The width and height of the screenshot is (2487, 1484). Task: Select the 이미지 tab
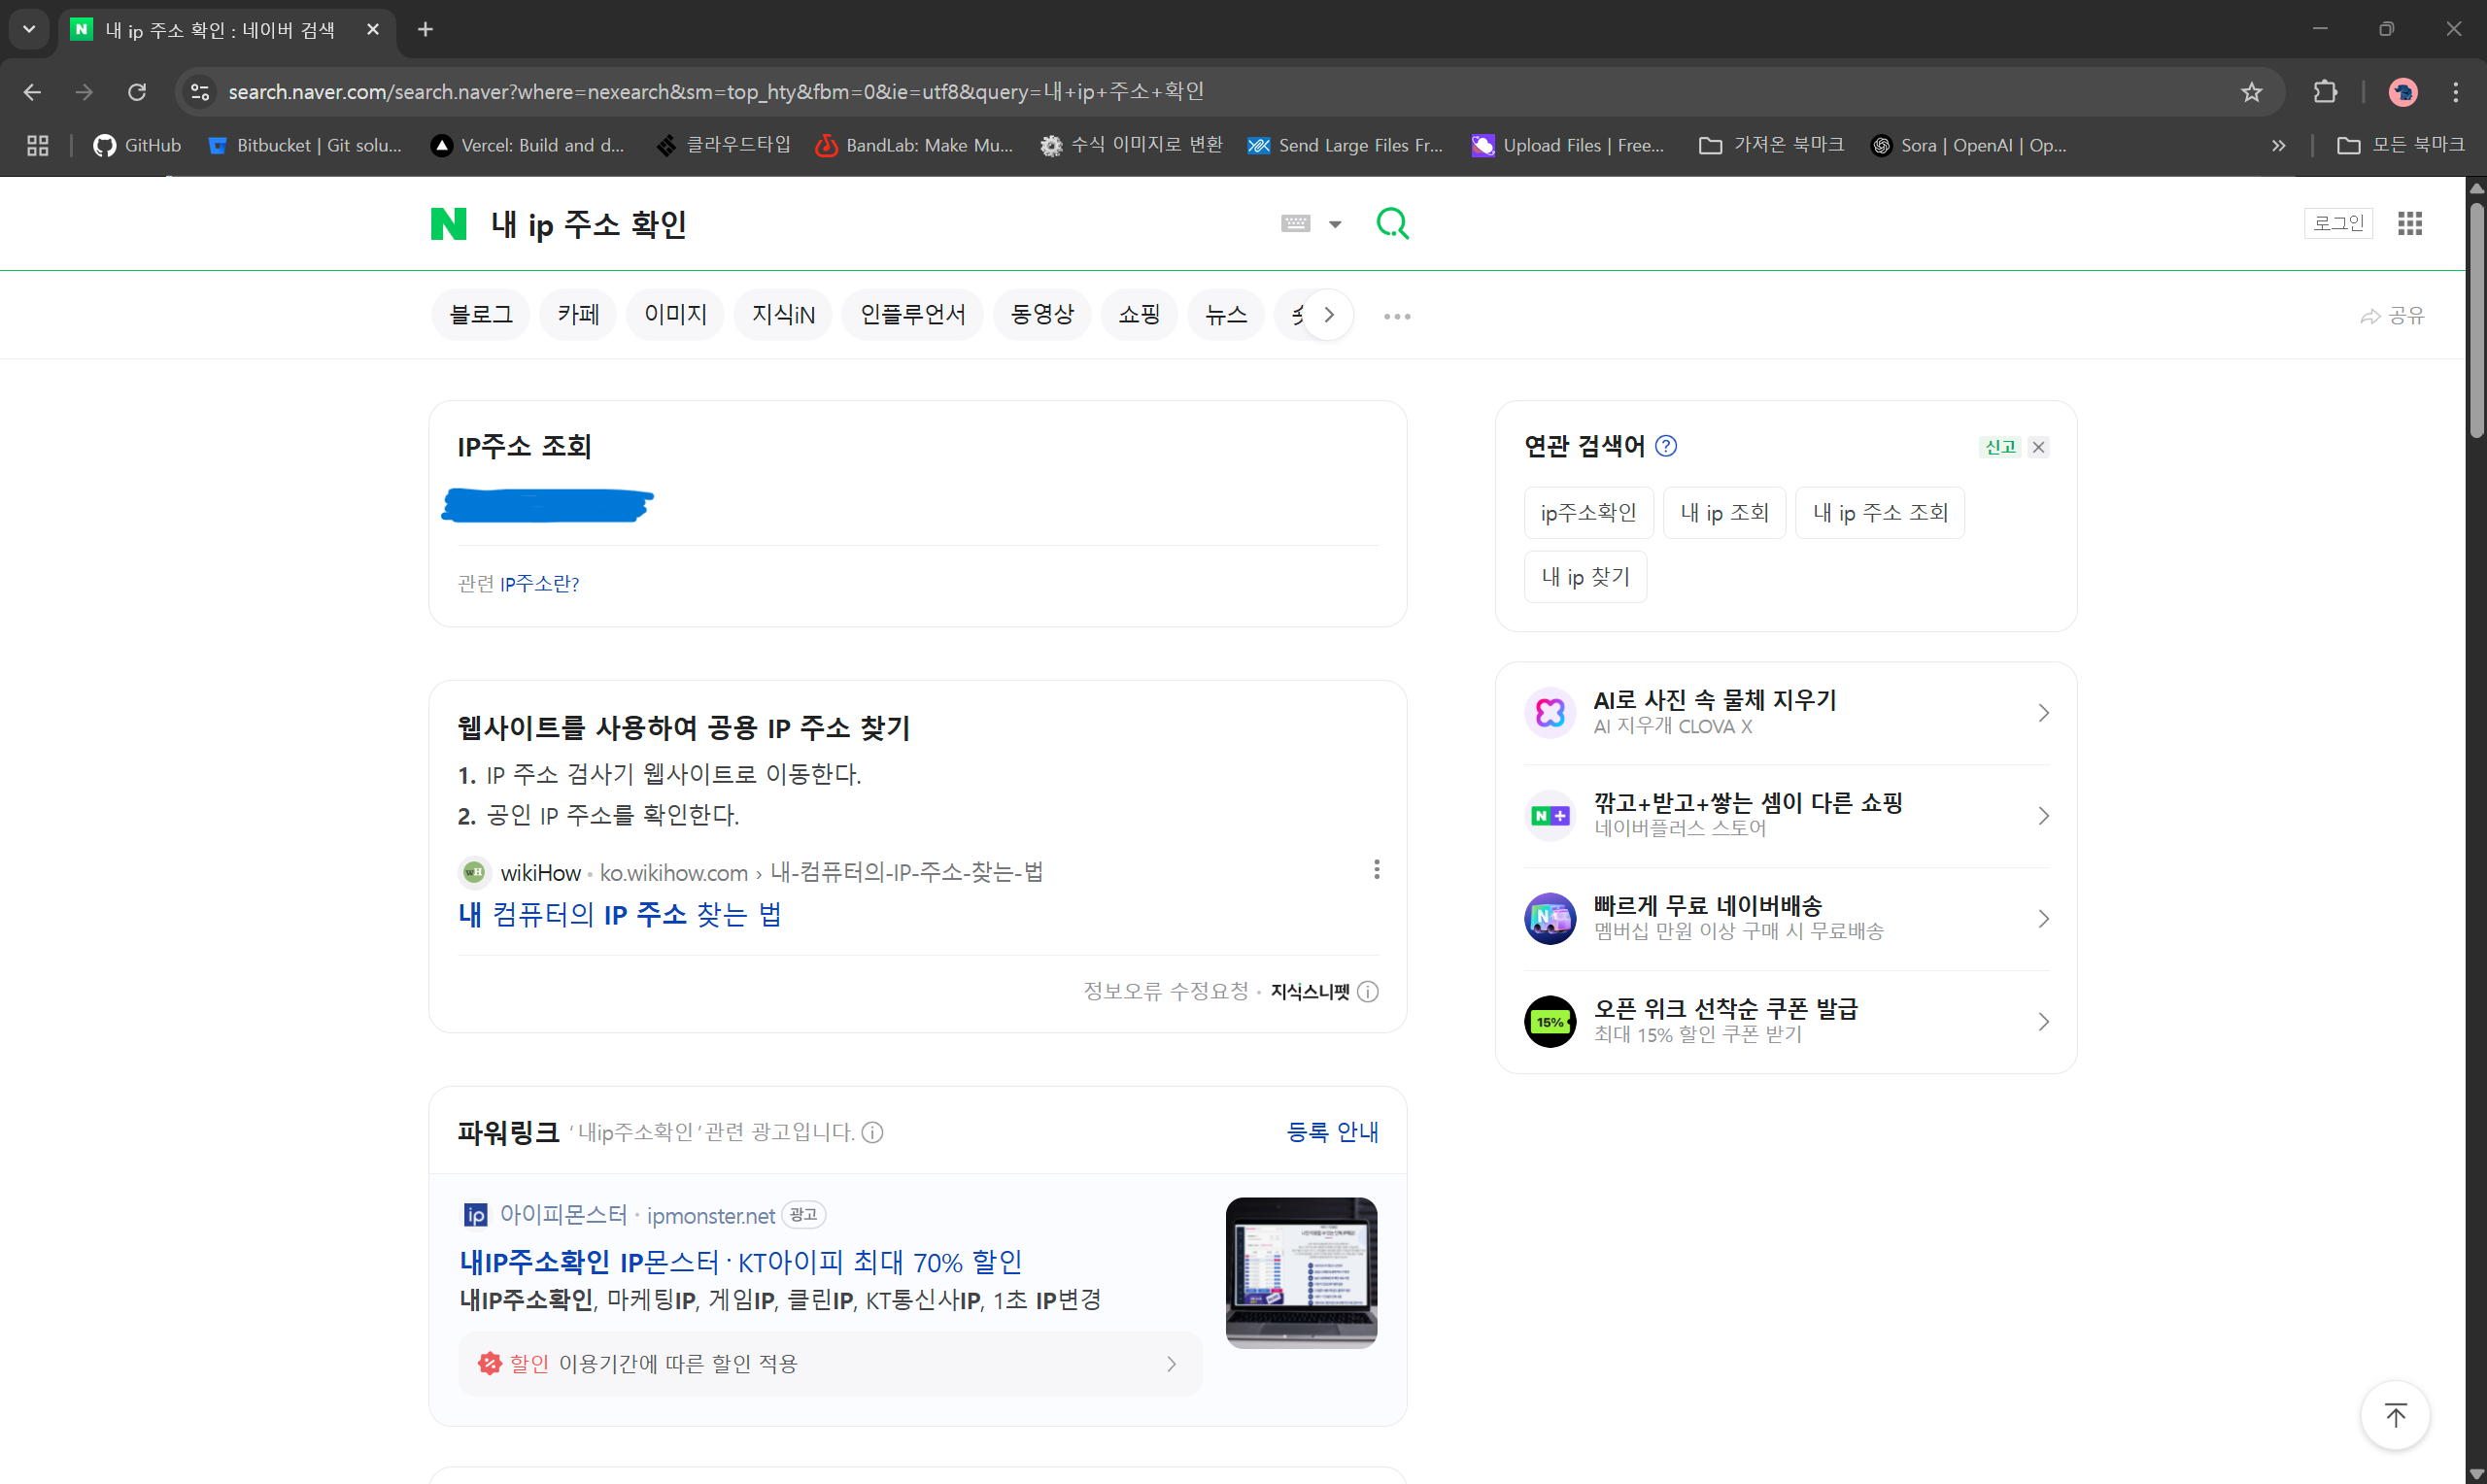click(675, 315)
